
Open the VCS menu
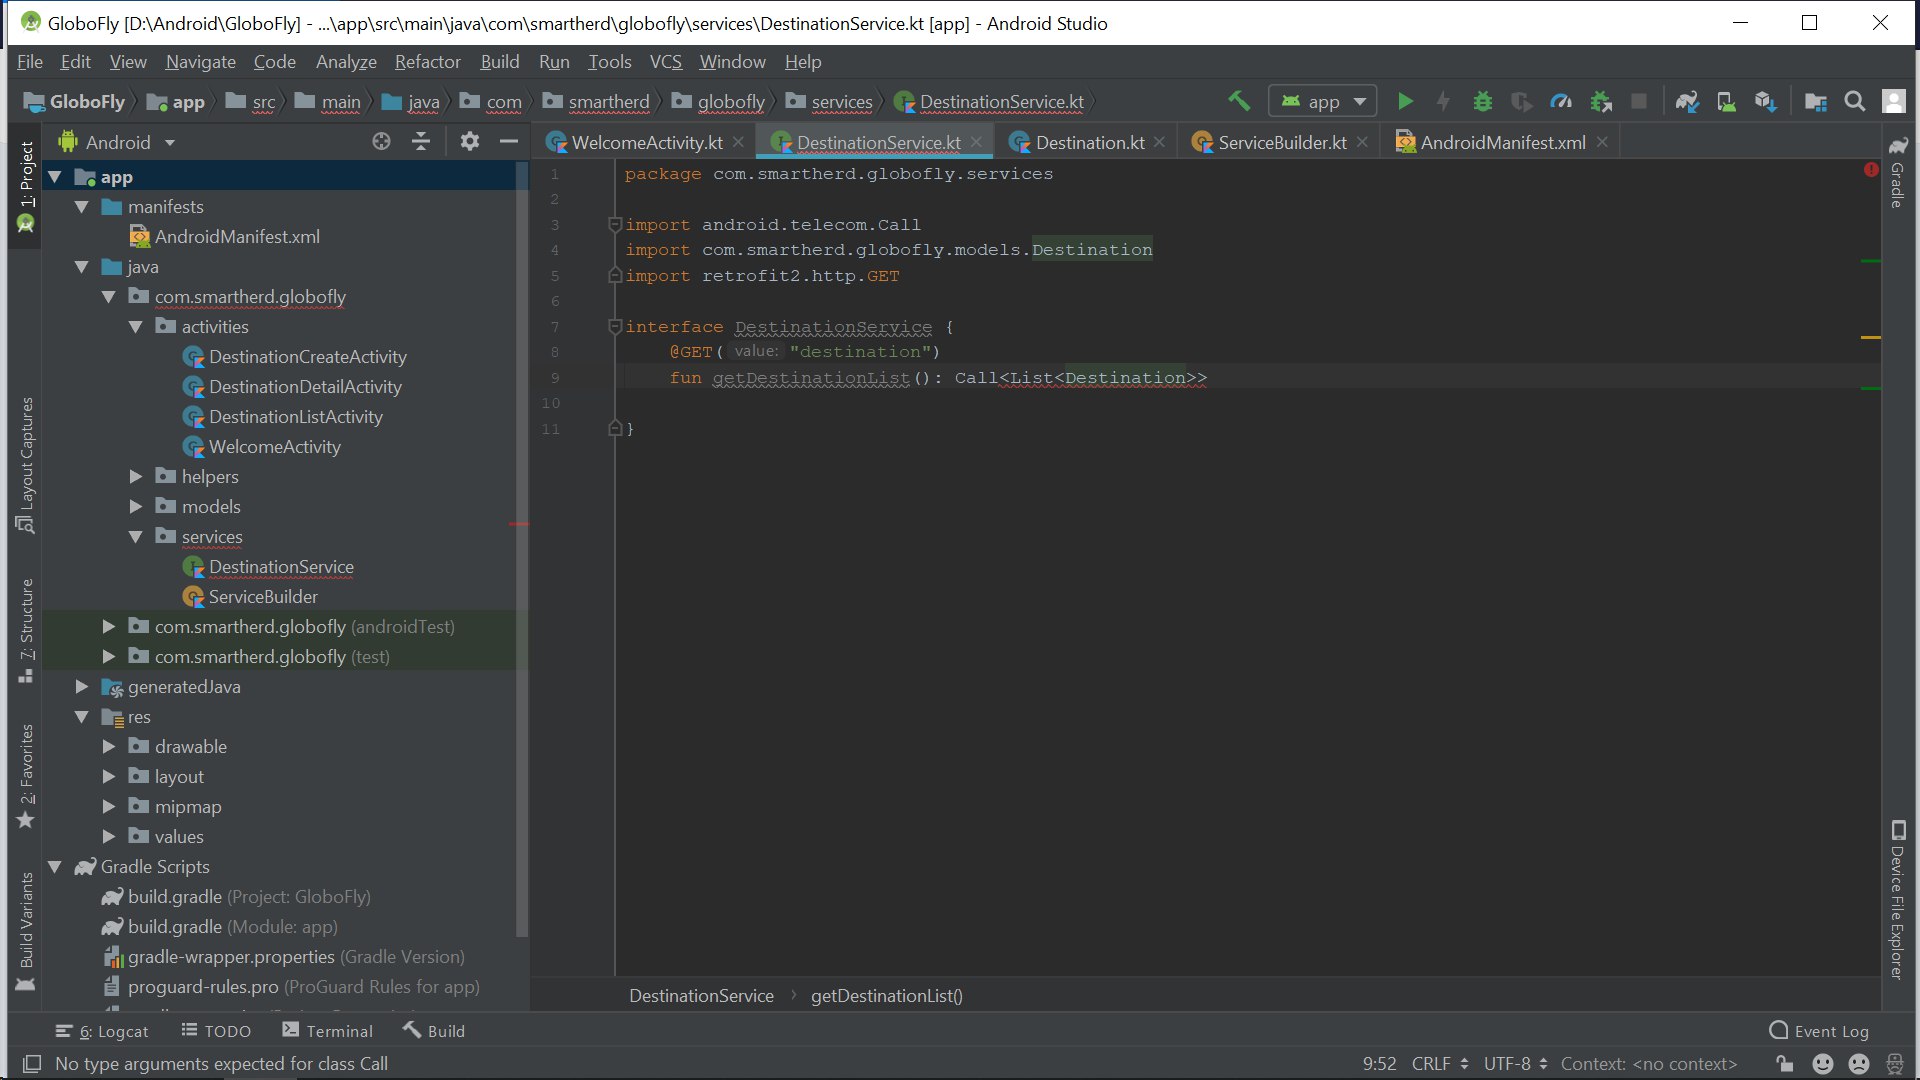pyautogui.click(x=666, y=62)
